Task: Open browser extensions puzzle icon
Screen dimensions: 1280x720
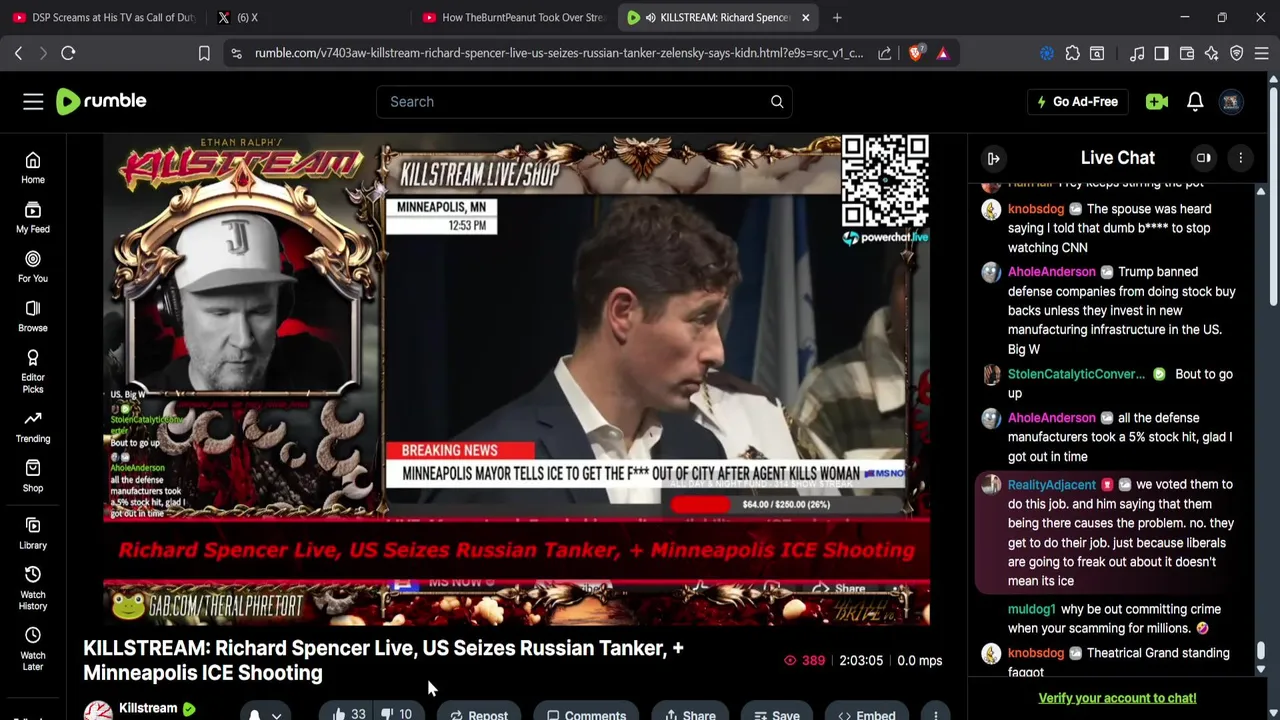Action: [1073, 53]
